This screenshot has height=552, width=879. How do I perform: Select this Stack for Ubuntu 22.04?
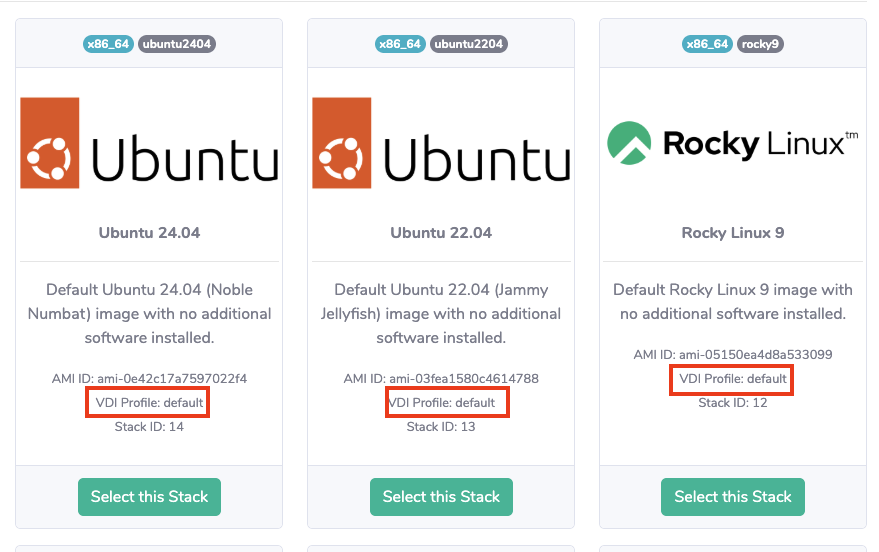tap(441, 497)
